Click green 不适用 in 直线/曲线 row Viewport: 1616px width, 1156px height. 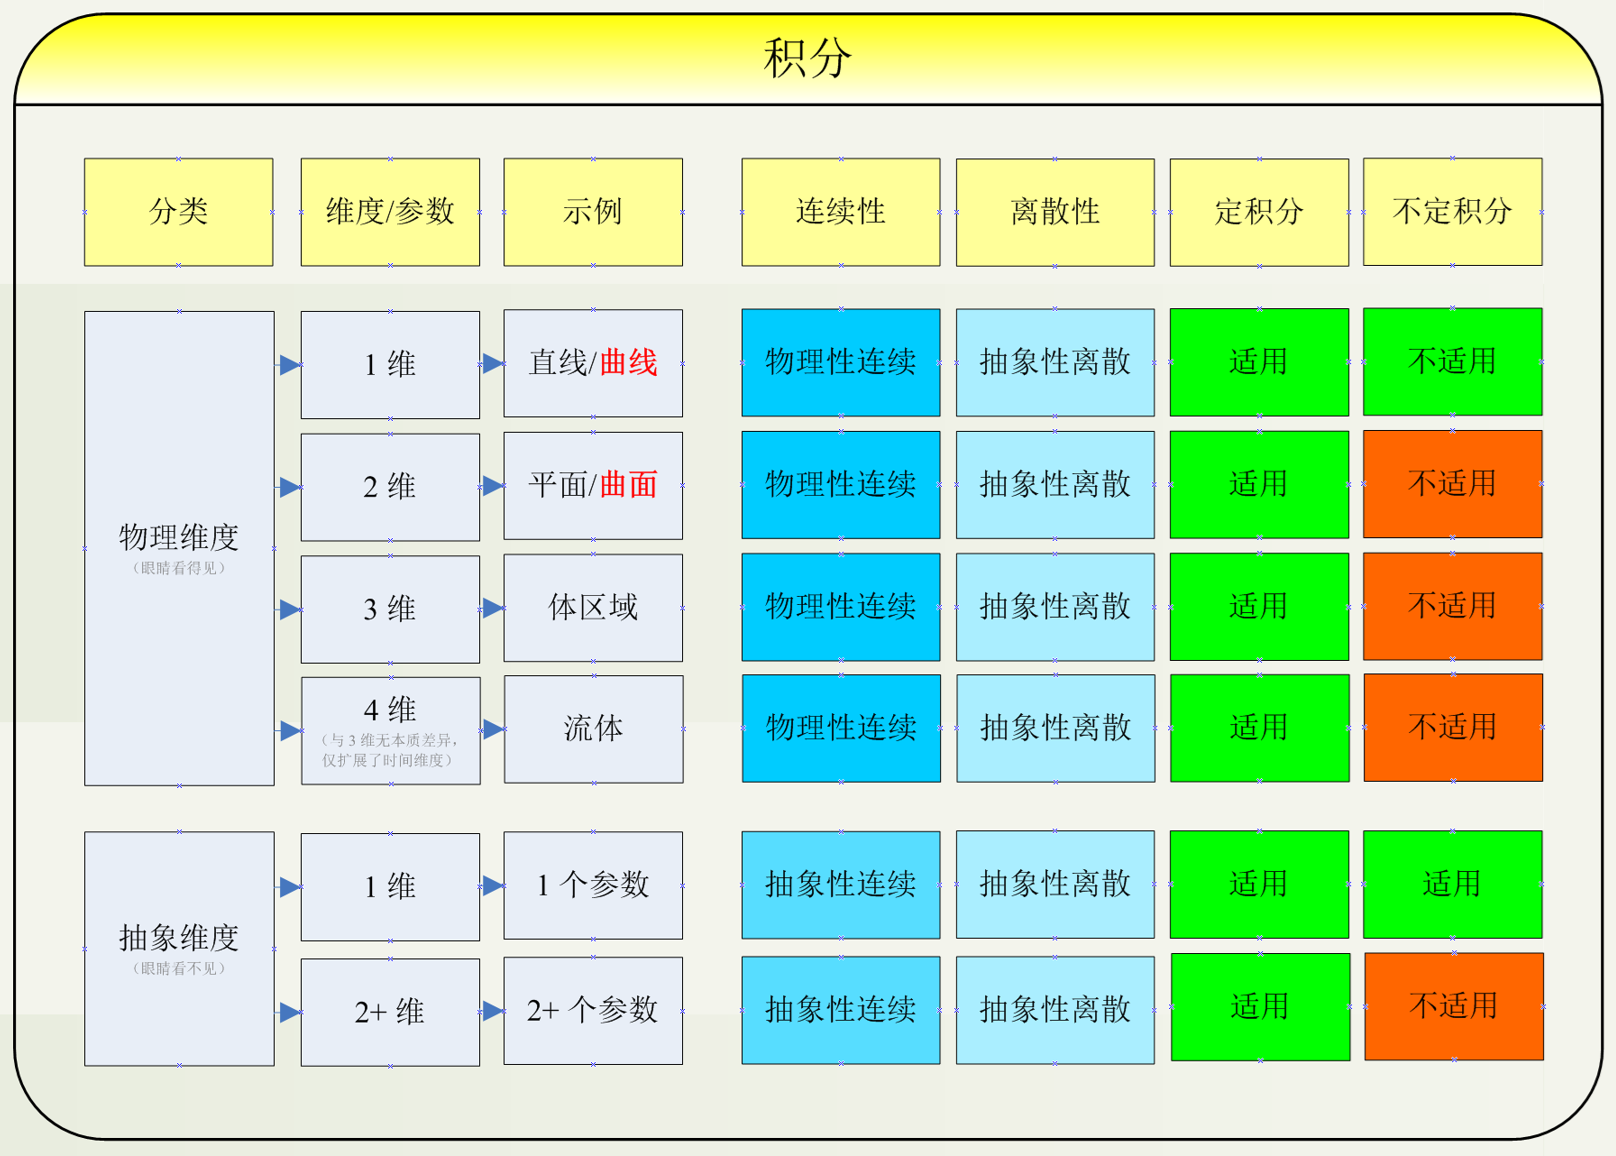click(1453, 362)
